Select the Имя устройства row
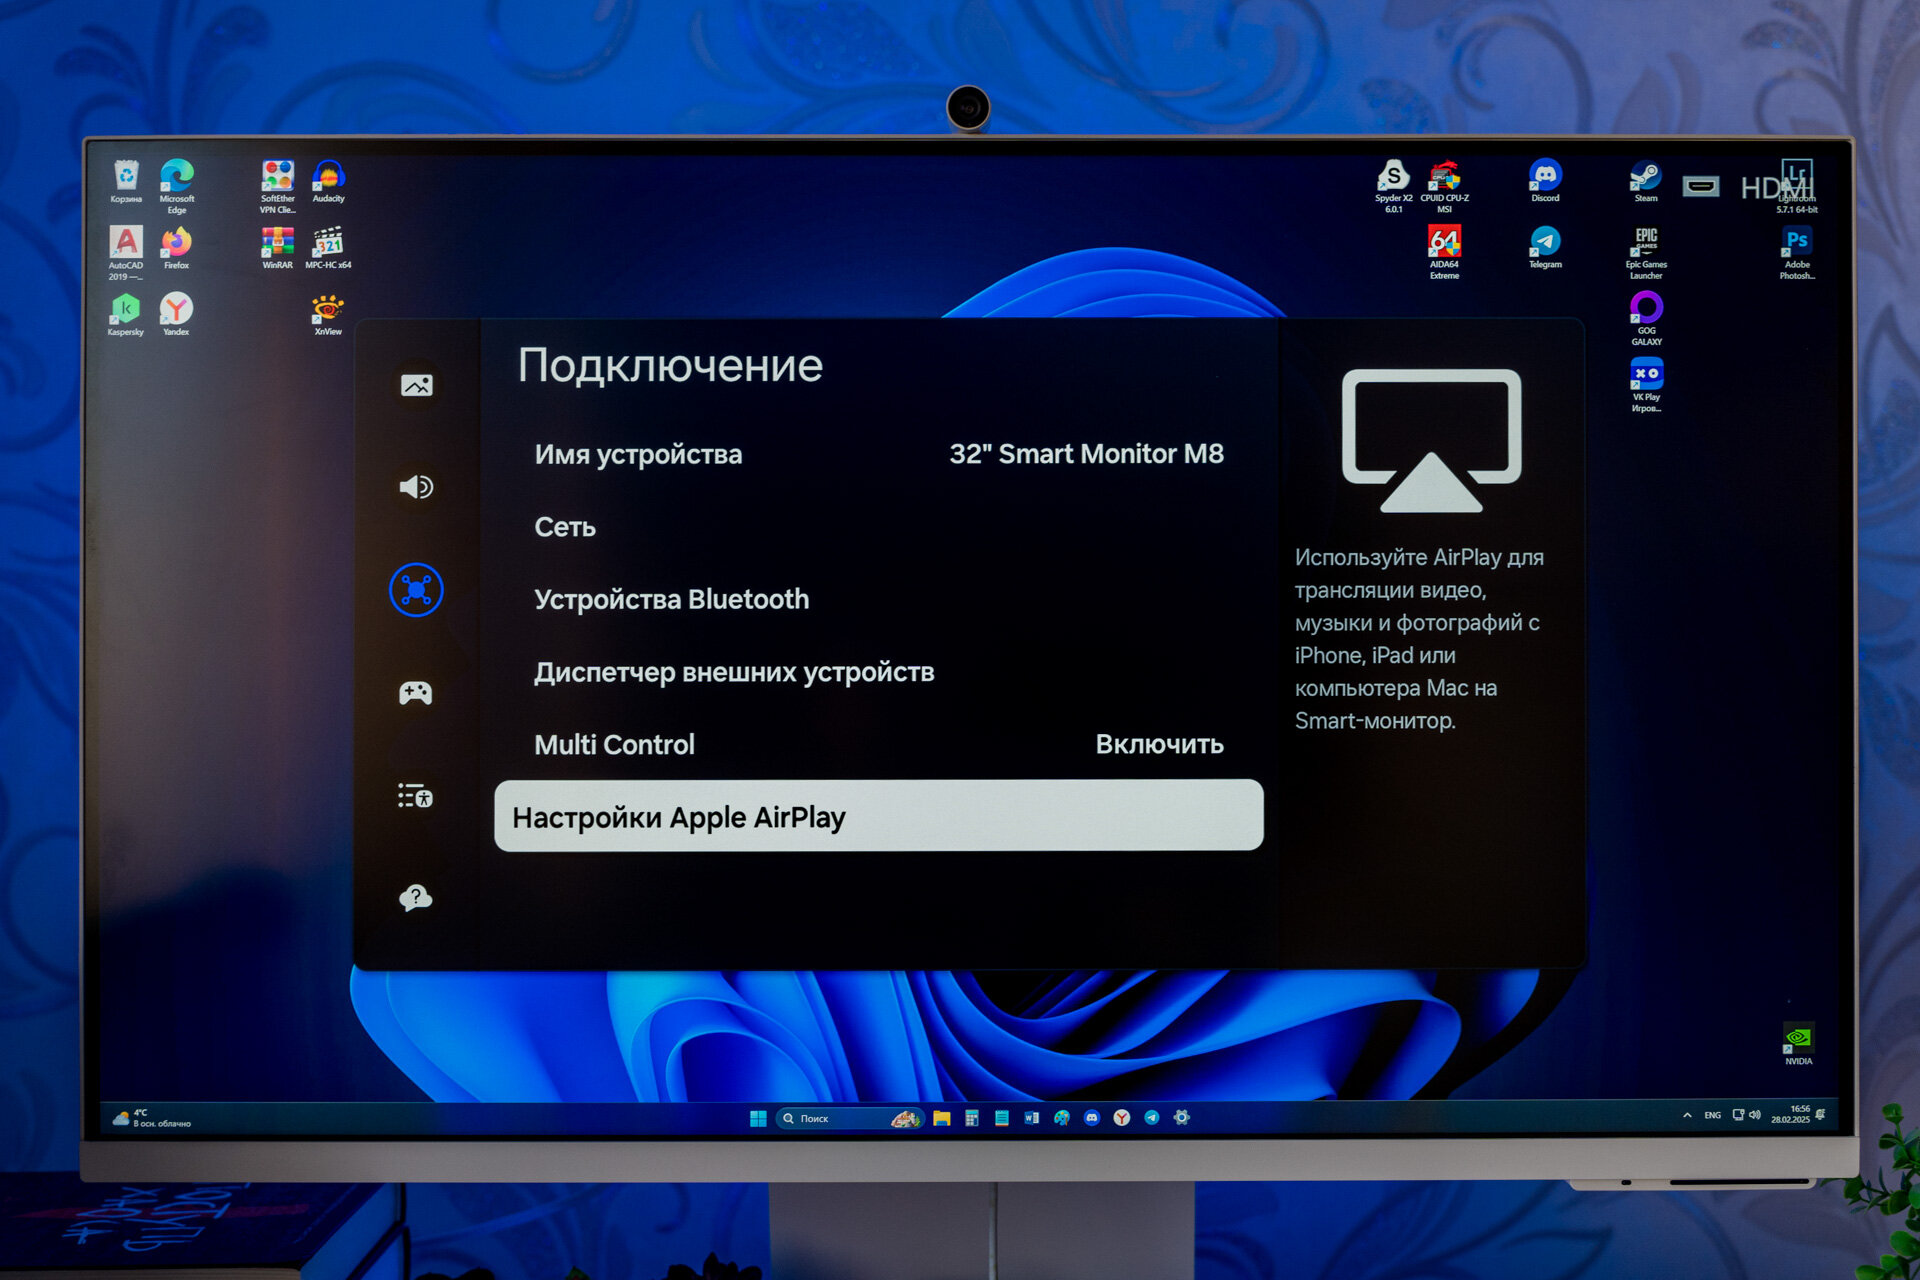The image size is (1920, 1280). (x=879, y=454)
